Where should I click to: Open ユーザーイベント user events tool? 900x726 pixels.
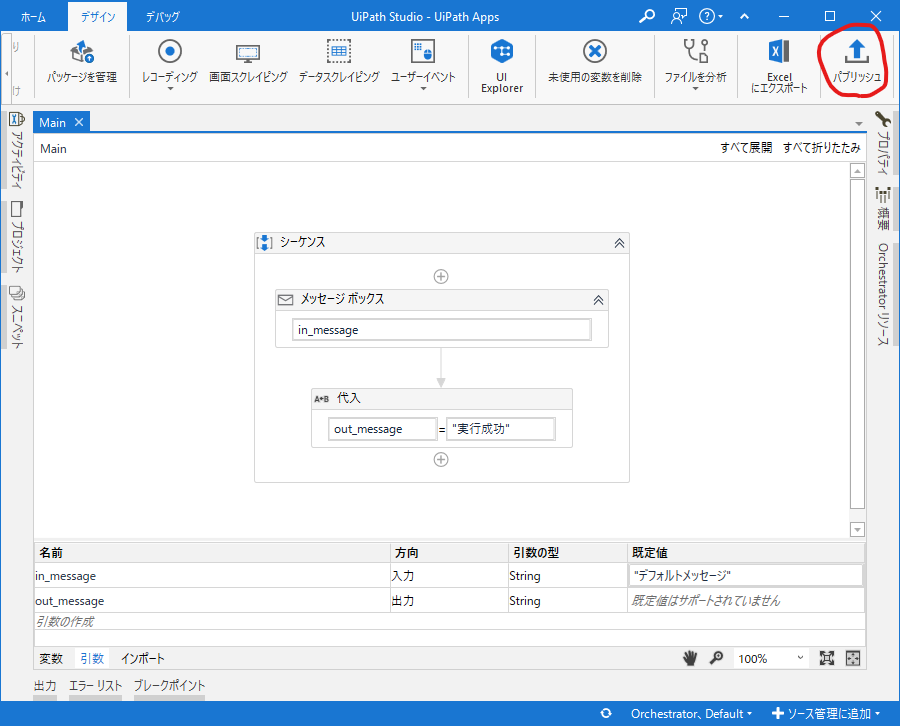point(423,61)
